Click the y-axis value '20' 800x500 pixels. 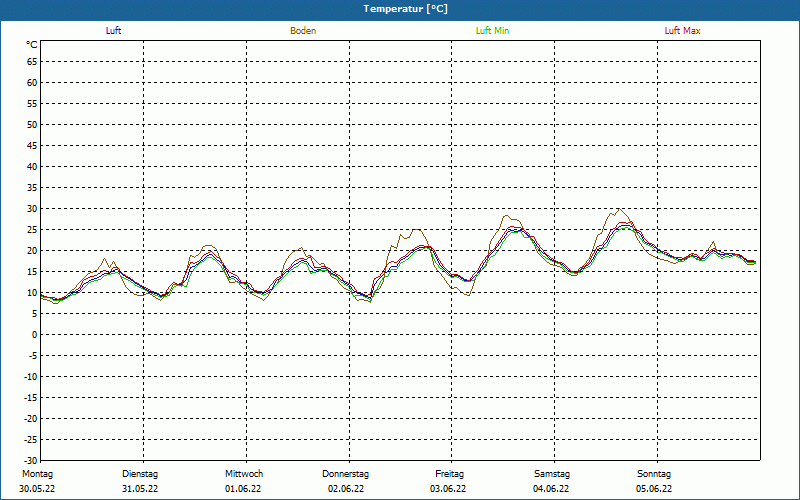[x=32, y=251]
